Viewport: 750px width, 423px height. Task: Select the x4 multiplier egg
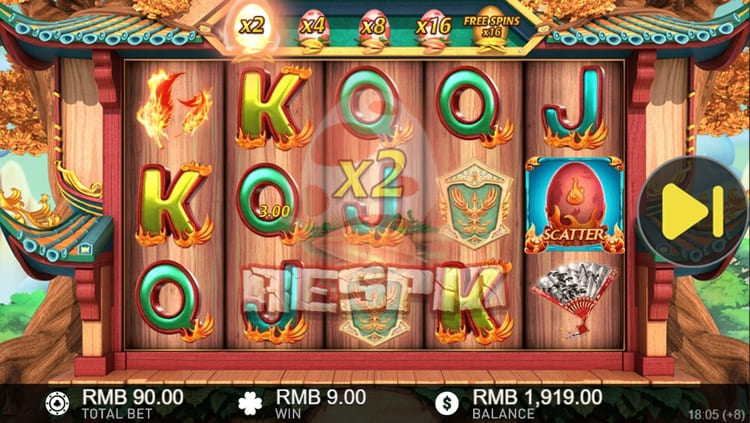pyautogui.click(x=313, y=28)
